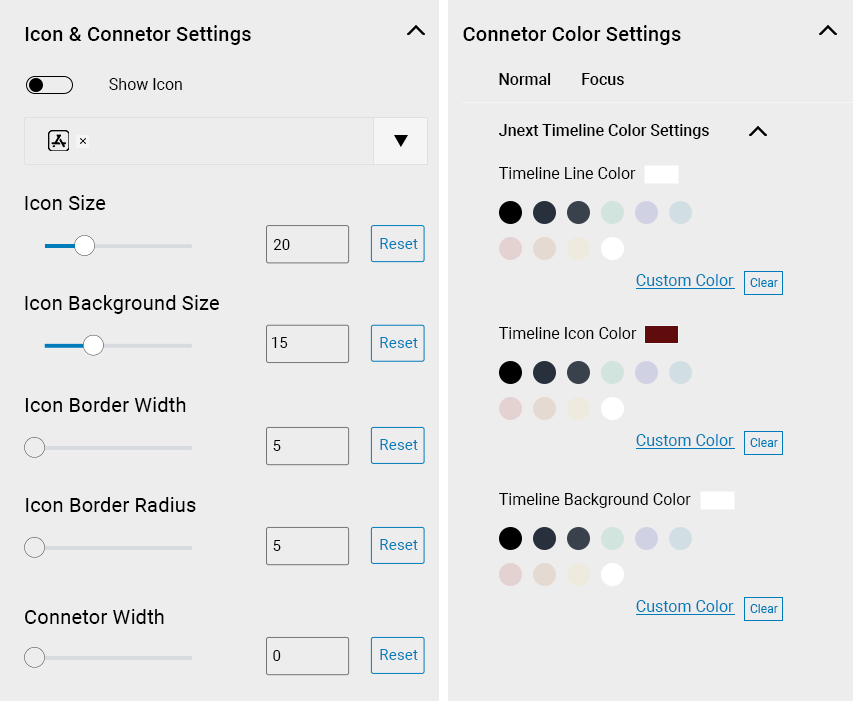
Task: Remove the selected icon with the × mark
Action: click(83, 141)
